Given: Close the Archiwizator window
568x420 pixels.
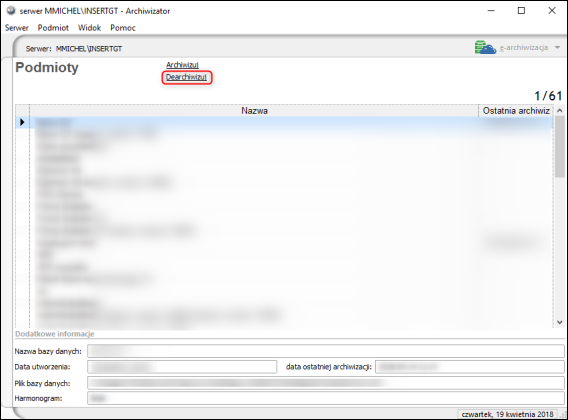Looking at the screenshot, I should tap(552, 11).
